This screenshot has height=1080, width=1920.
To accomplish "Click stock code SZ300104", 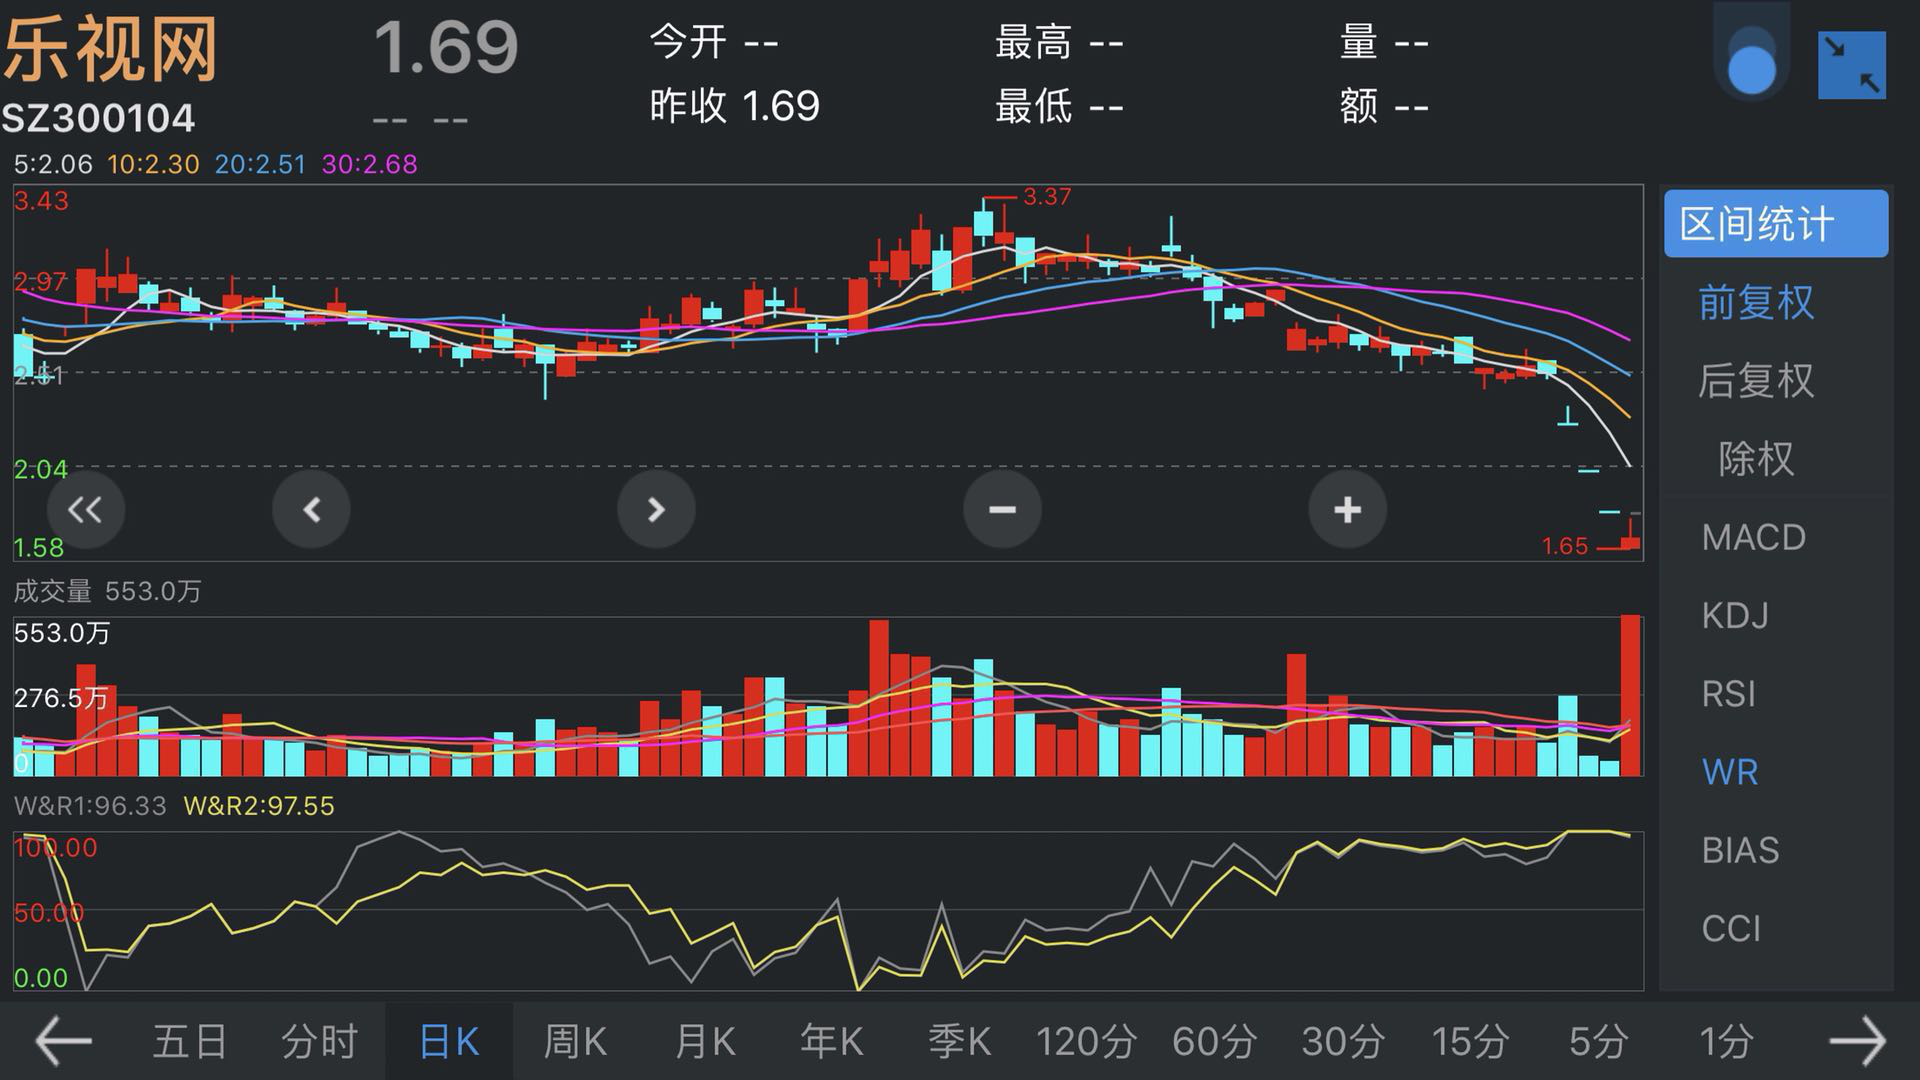I will click(98, 118).
